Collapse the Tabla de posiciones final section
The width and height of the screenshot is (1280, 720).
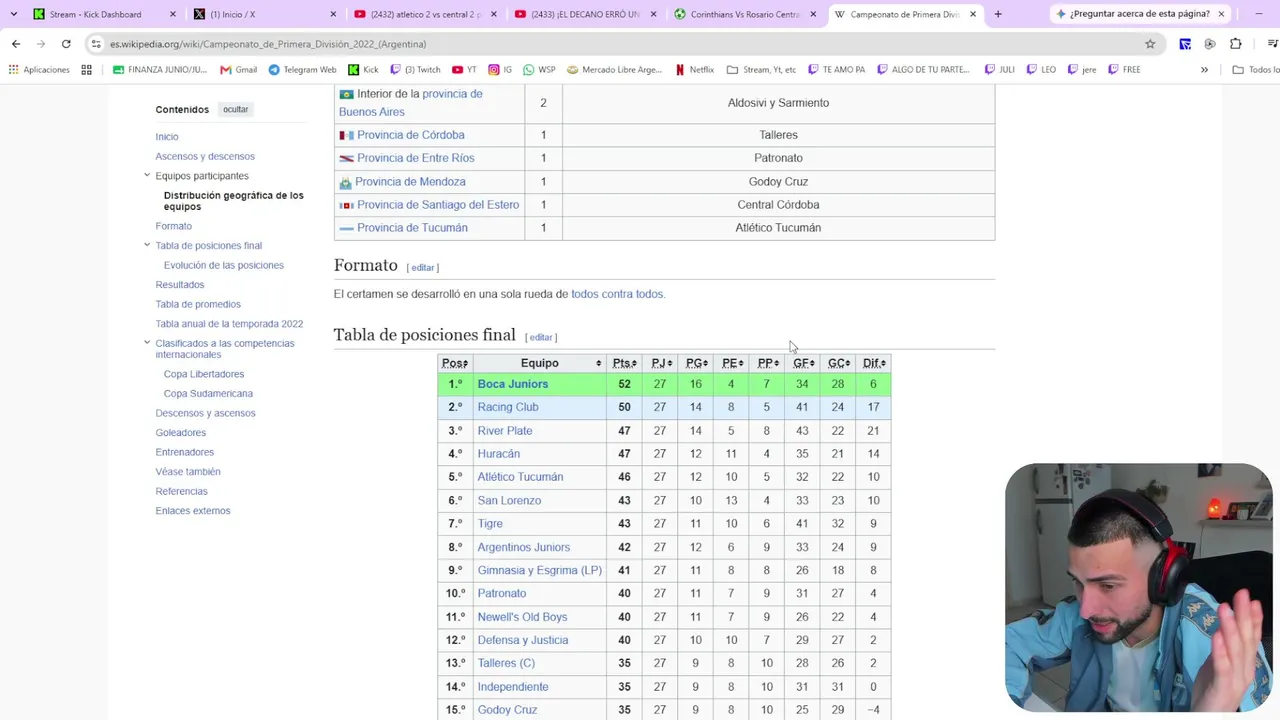[147, 245]
